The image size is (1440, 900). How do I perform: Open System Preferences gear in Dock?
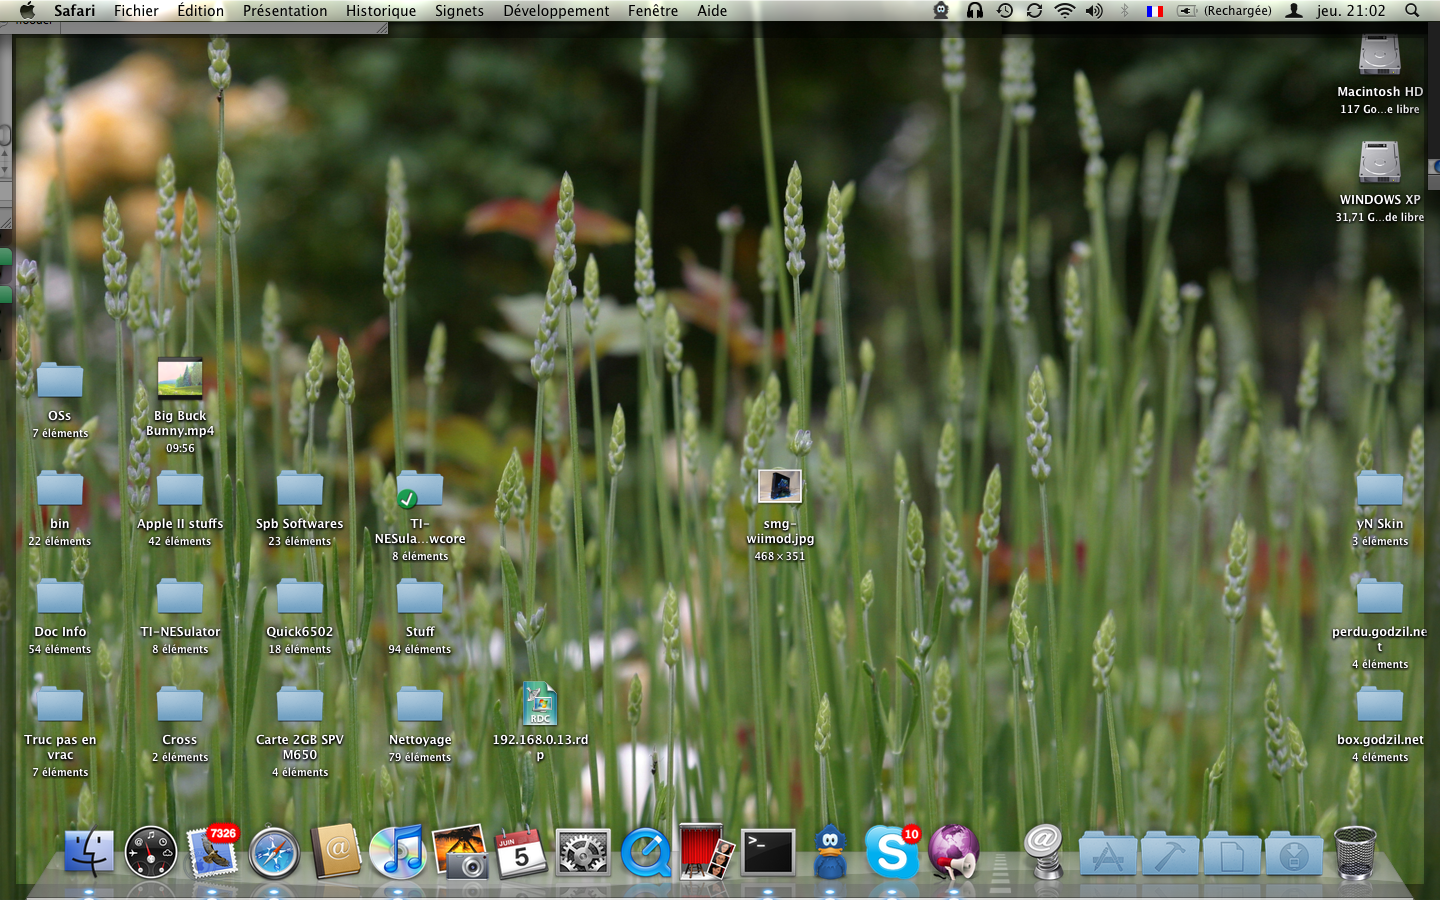(583, 853)
